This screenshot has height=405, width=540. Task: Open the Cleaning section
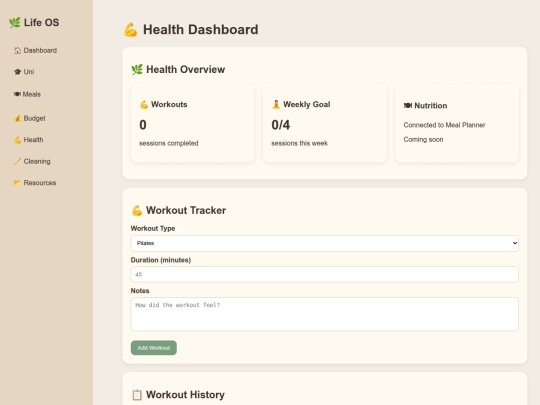[32, 162]
